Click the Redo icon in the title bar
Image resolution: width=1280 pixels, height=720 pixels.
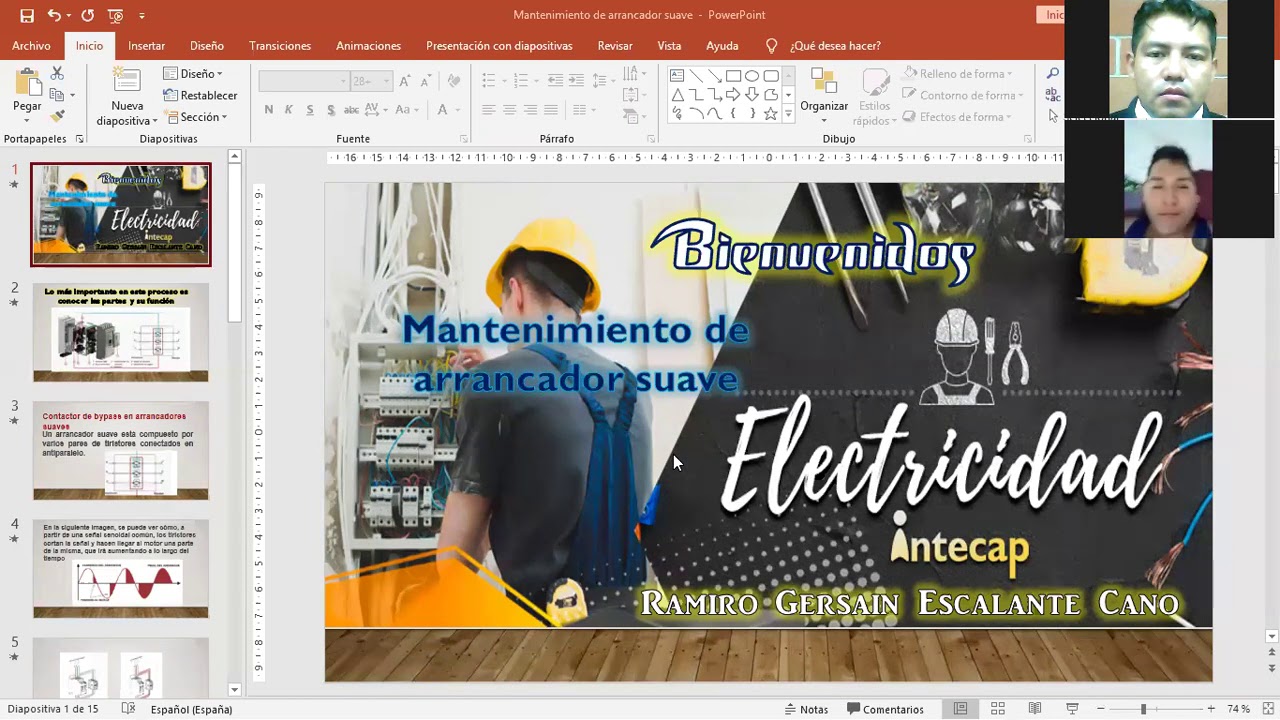(87, 16)
